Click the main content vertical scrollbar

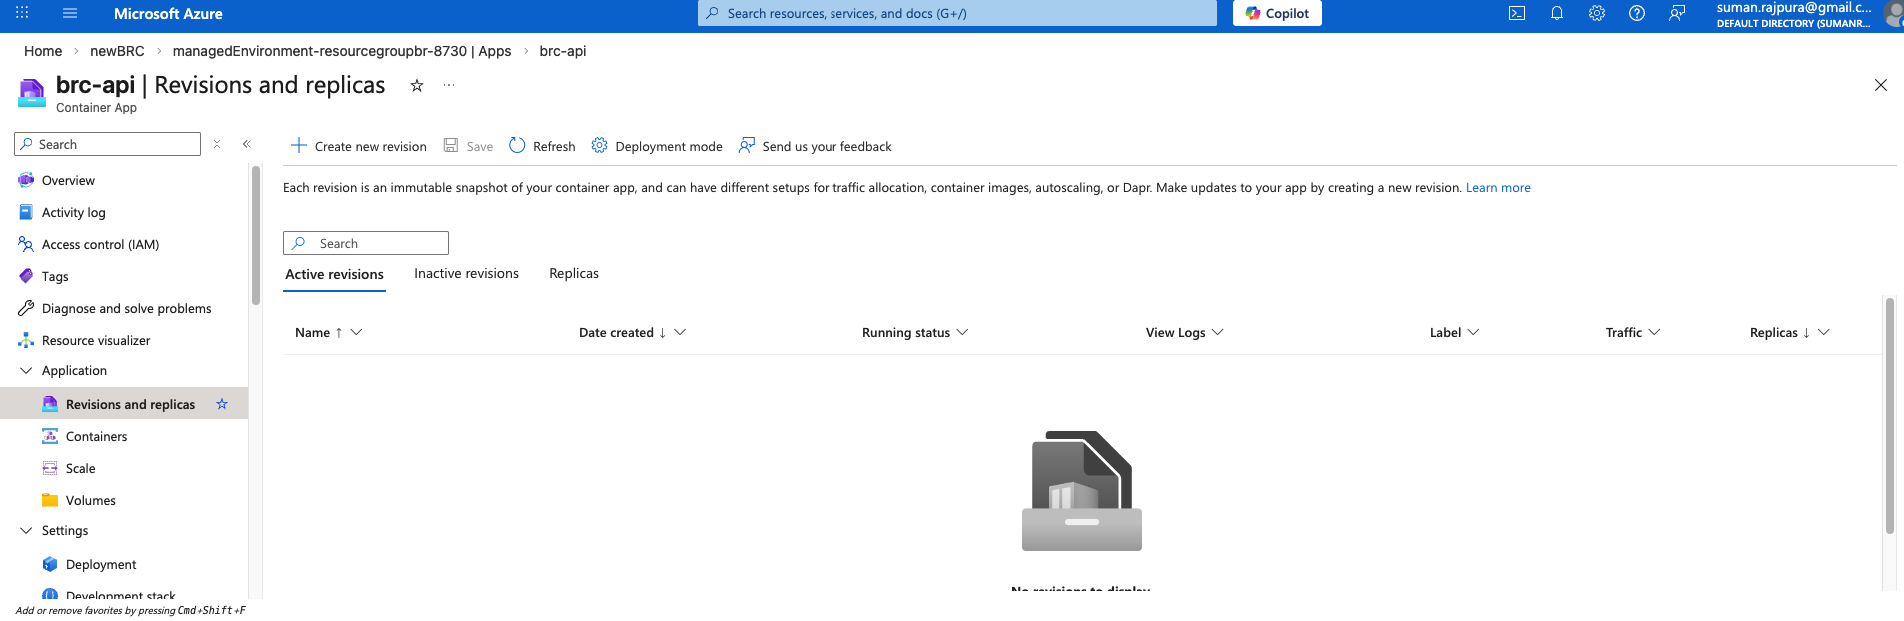[1889, 418]
